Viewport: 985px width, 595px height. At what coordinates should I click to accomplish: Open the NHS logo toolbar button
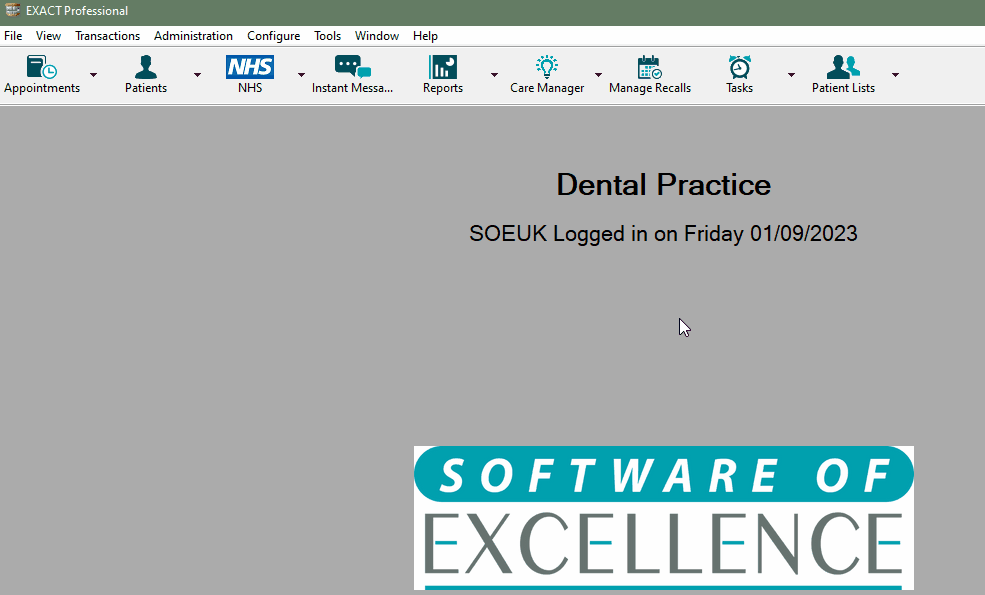coord(250,68)
